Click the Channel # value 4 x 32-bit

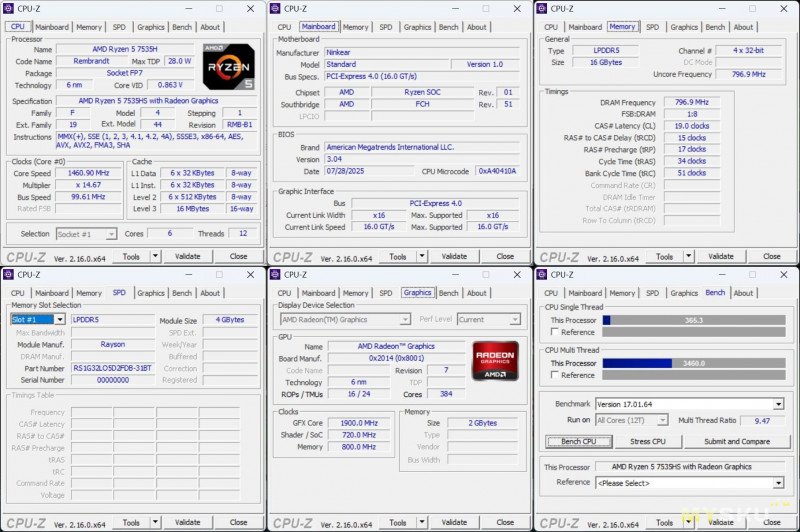[748, 50]
